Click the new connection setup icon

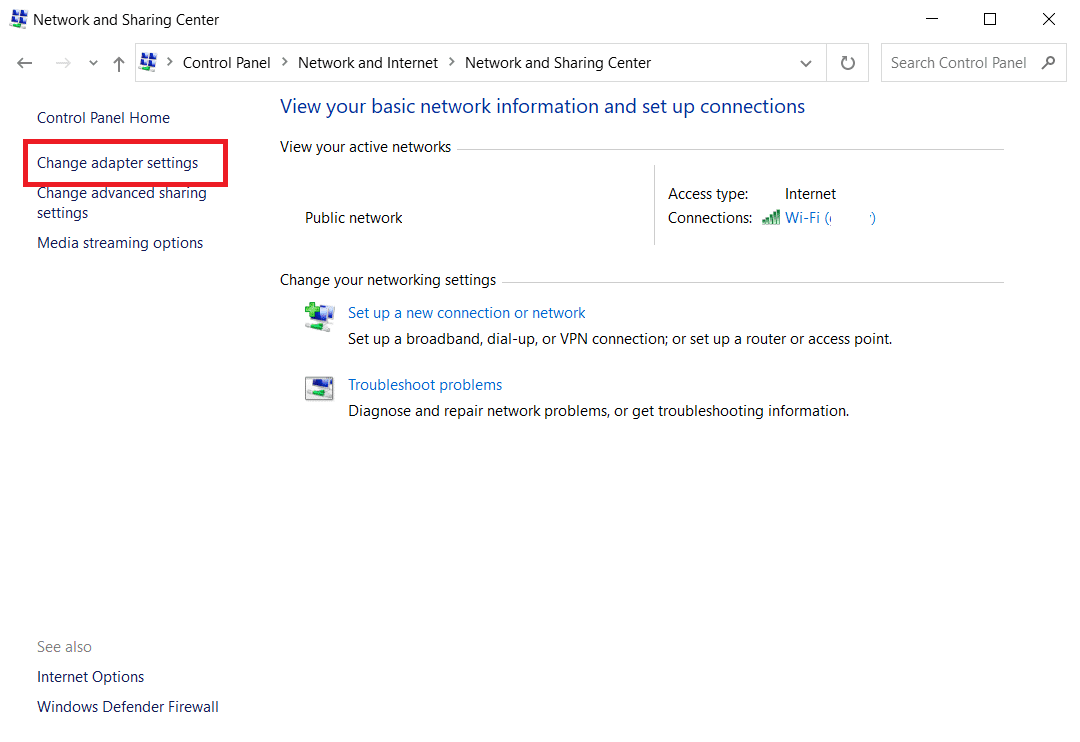point(319,317)
